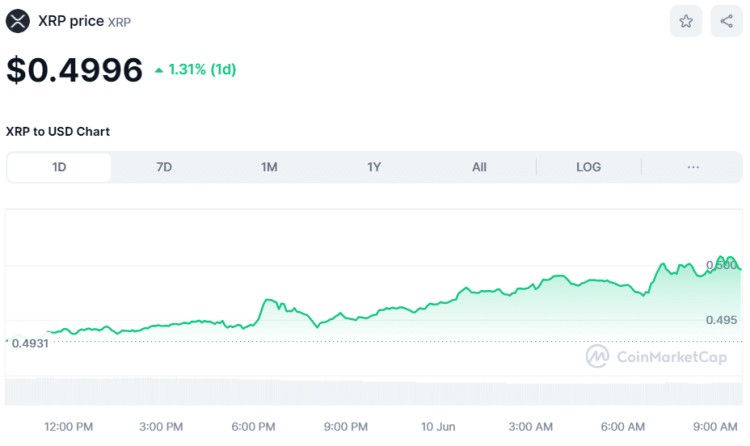Click the 10 Jun date axis label

438,426
